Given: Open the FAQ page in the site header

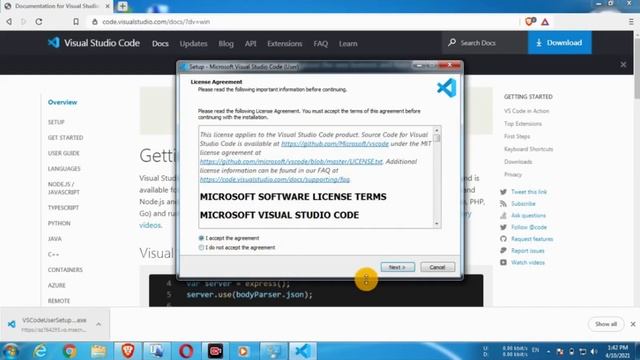Looking at the screenshot, I should pos(320,43).
